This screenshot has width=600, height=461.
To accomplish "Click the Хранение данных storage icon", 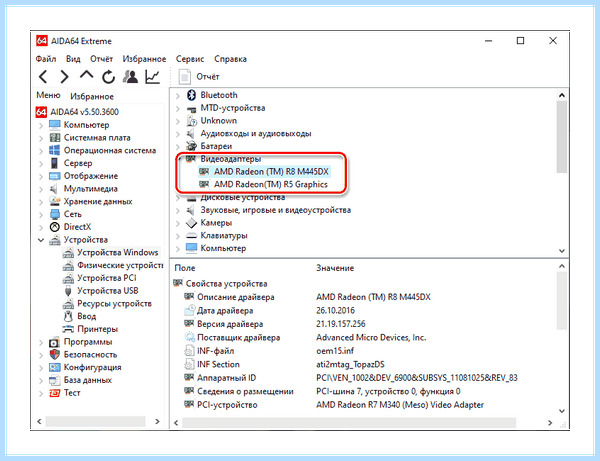I will [x=55, y=201].
